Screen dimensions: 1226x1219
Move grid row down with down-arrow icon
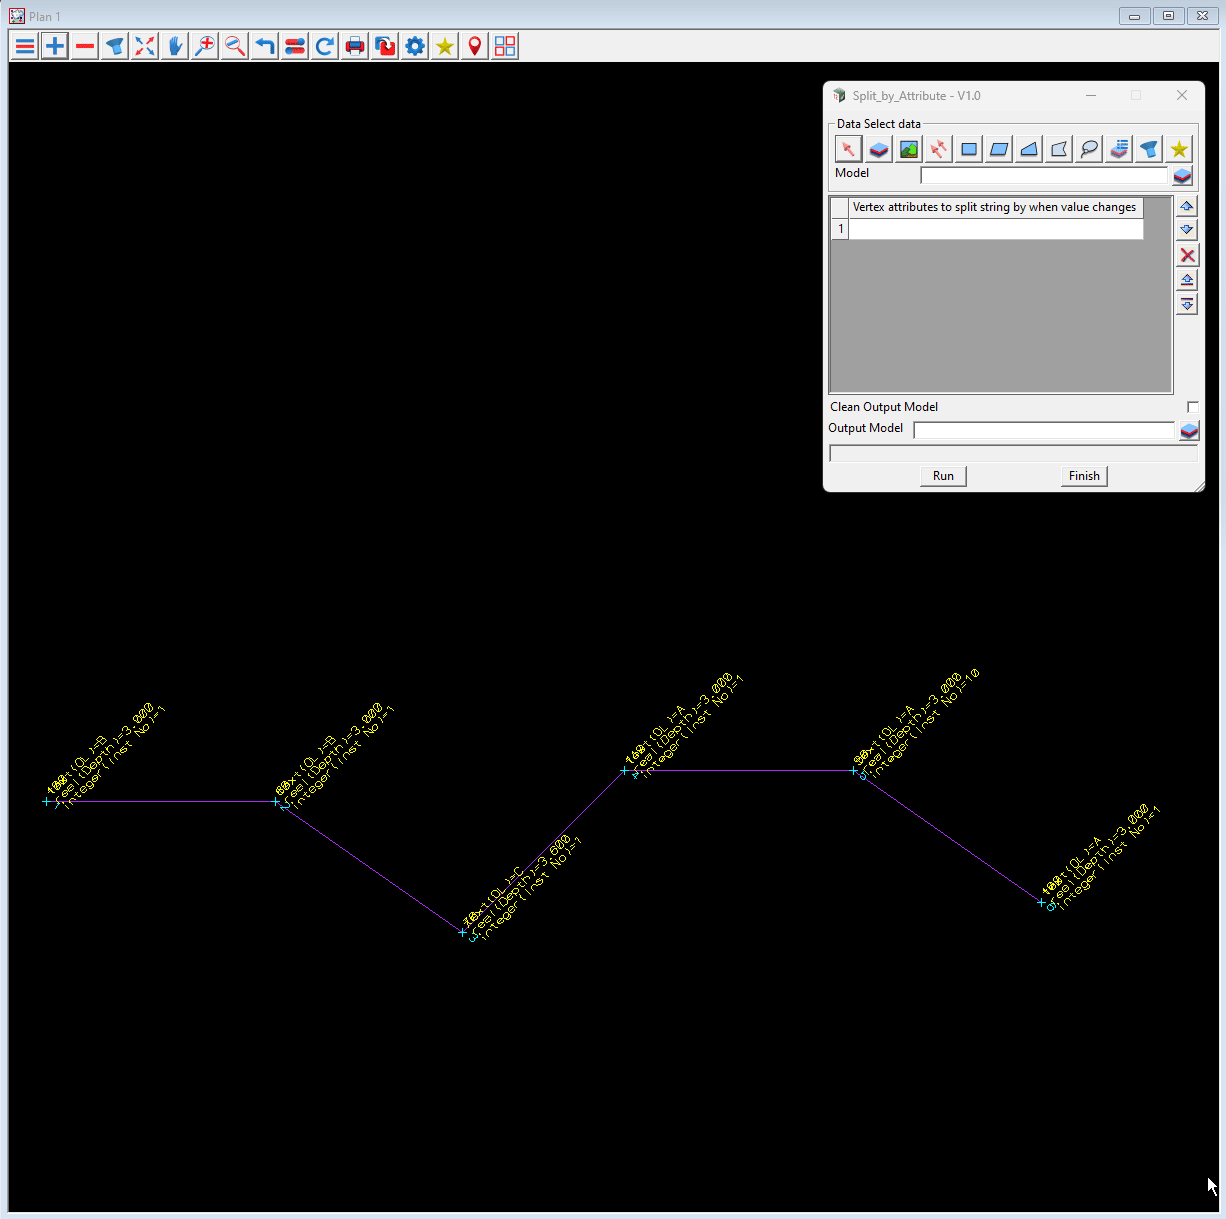(1187, 230)
